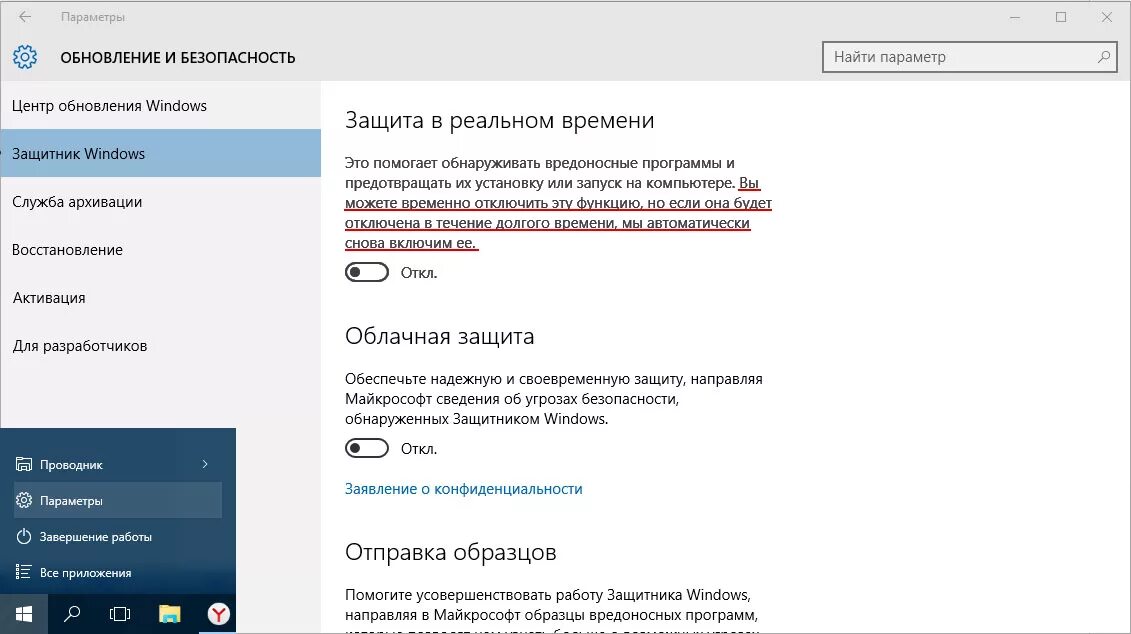1131x634 pixels.
Task: Expand Проводник submenu chevron
Action: point(205,464)
